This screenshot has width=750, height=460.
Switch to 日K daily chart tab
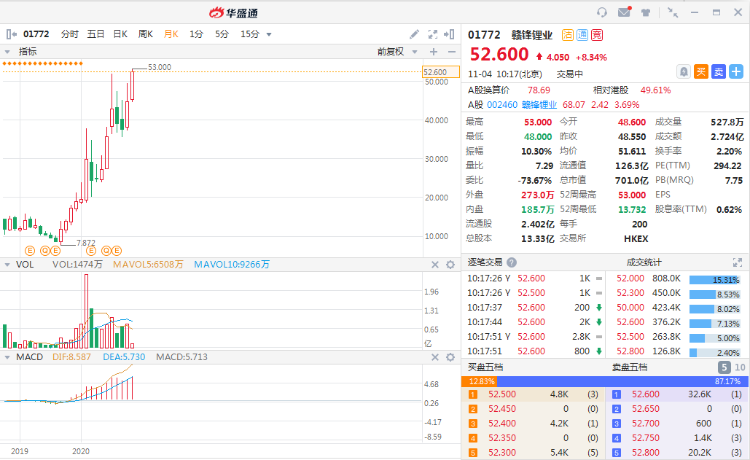pyautogui.click(x=120, y=34)
